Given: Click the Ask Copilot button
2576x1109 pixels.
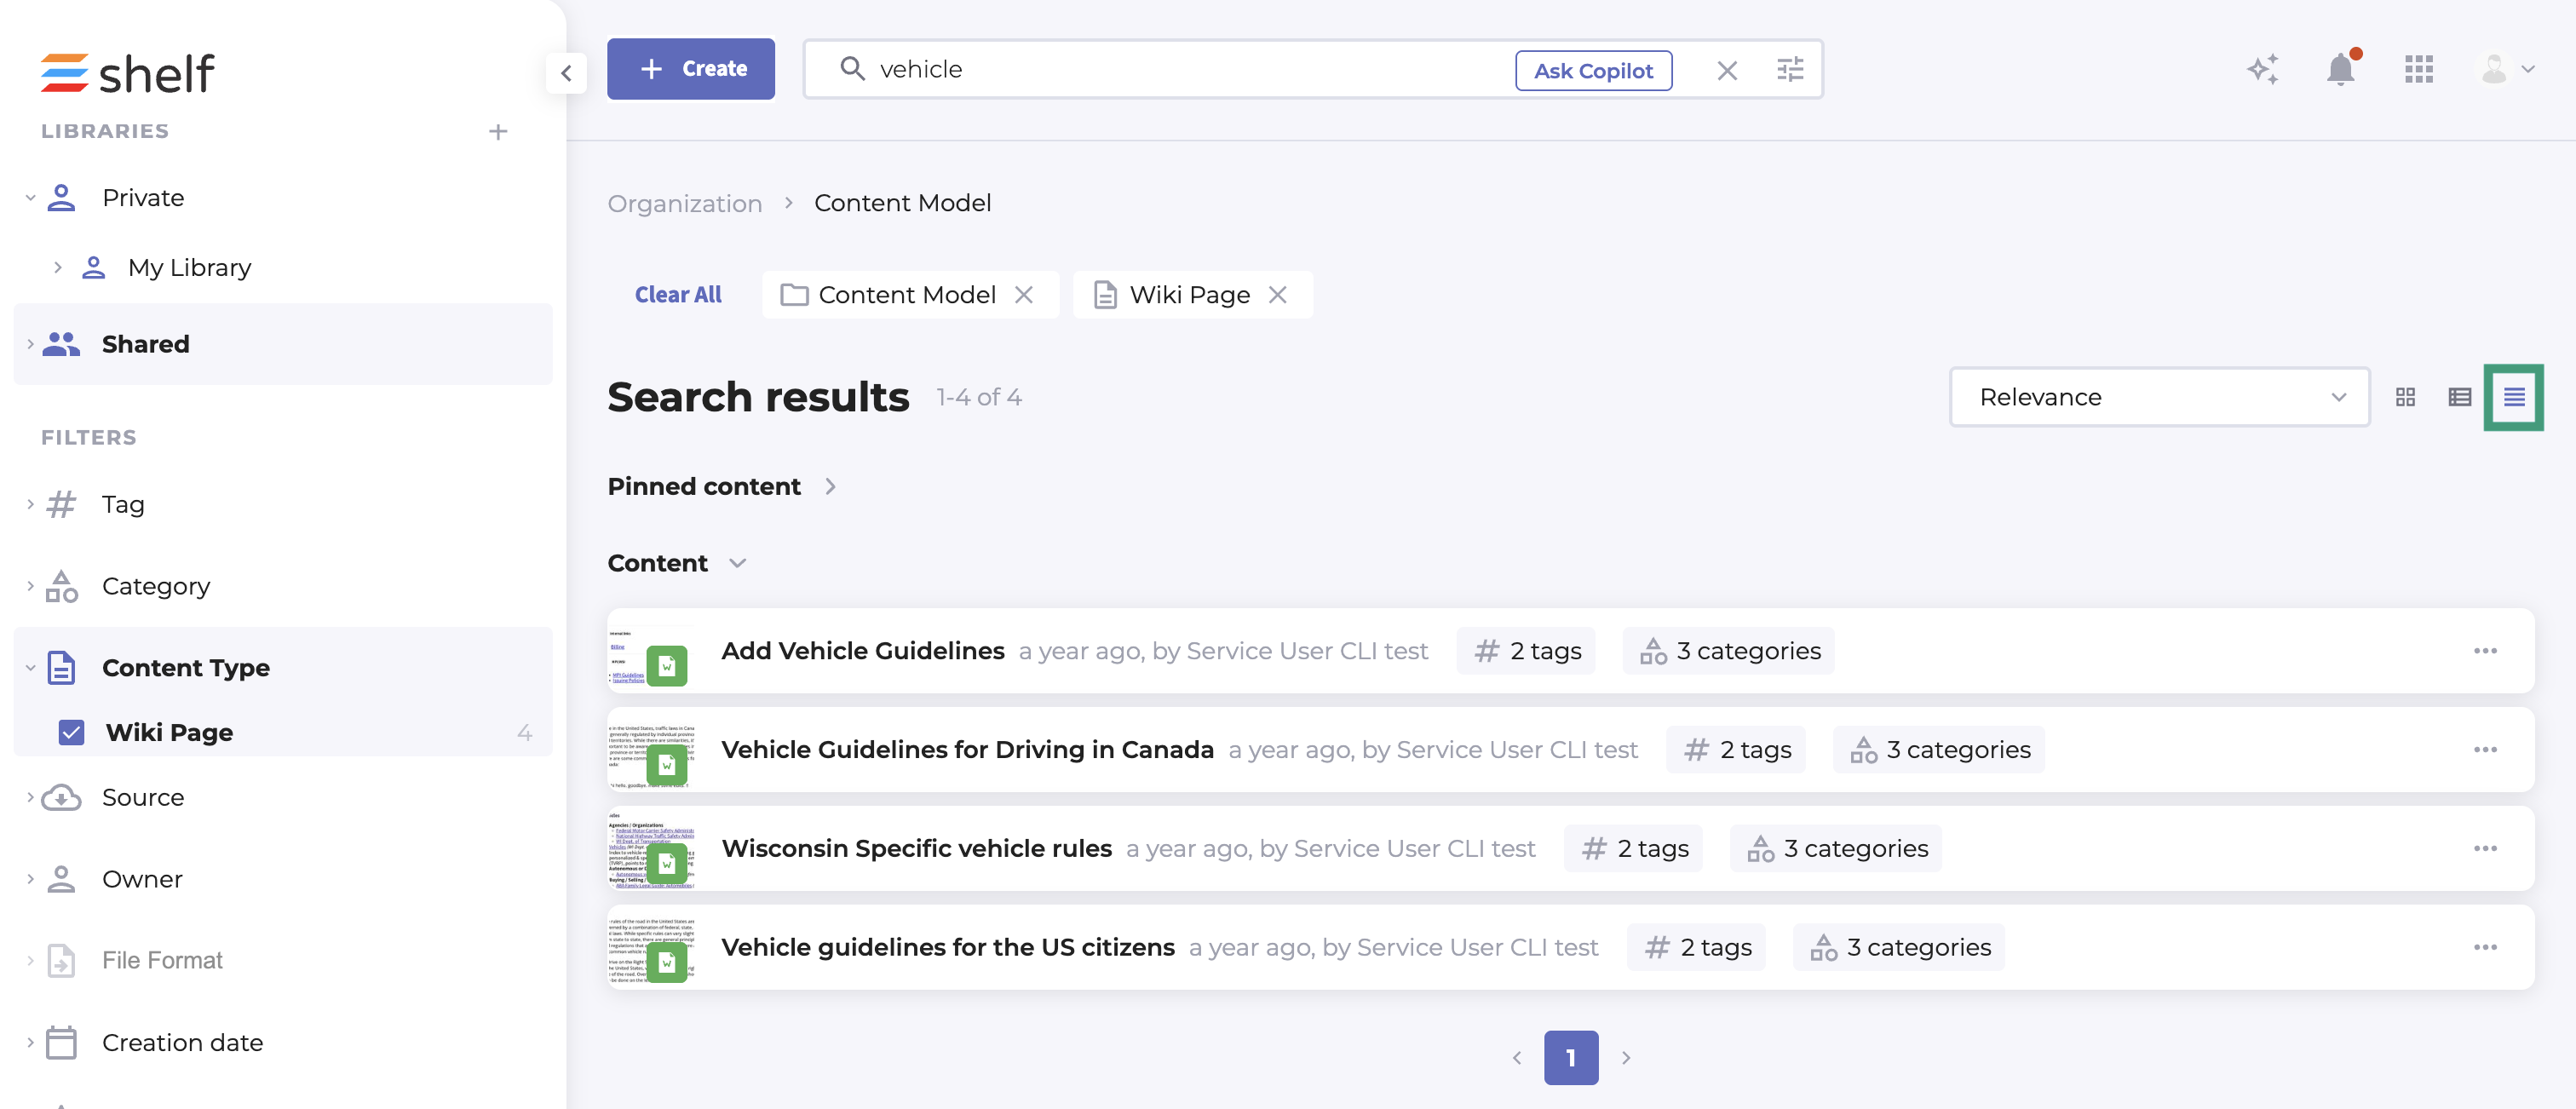Looking at the screenshot, I should pyautogui.click(x=1593, y=71).
